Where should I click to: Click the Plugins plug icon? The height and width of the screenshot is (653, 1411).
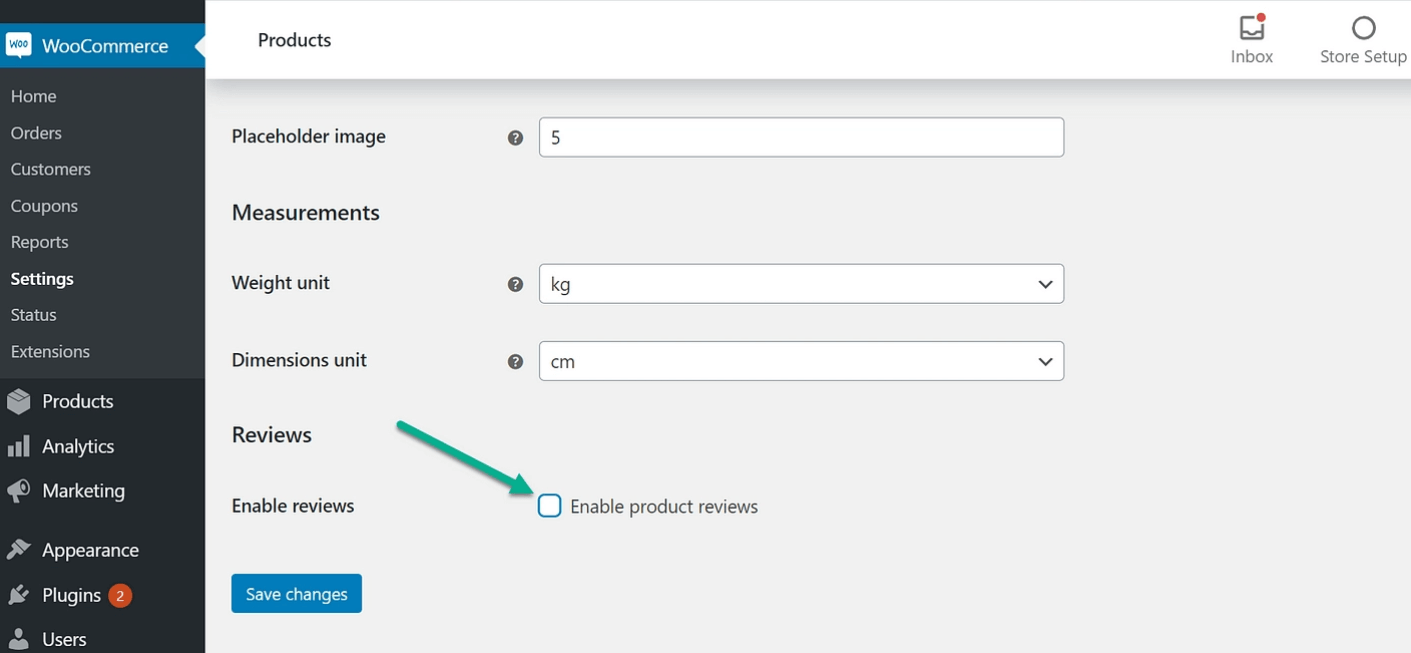19,596
